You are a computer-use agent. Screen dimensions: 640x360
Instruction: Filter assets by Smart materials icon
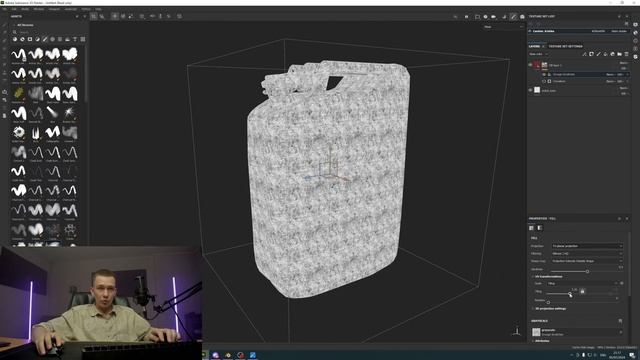pyautogui.click(x=22, y=39)
